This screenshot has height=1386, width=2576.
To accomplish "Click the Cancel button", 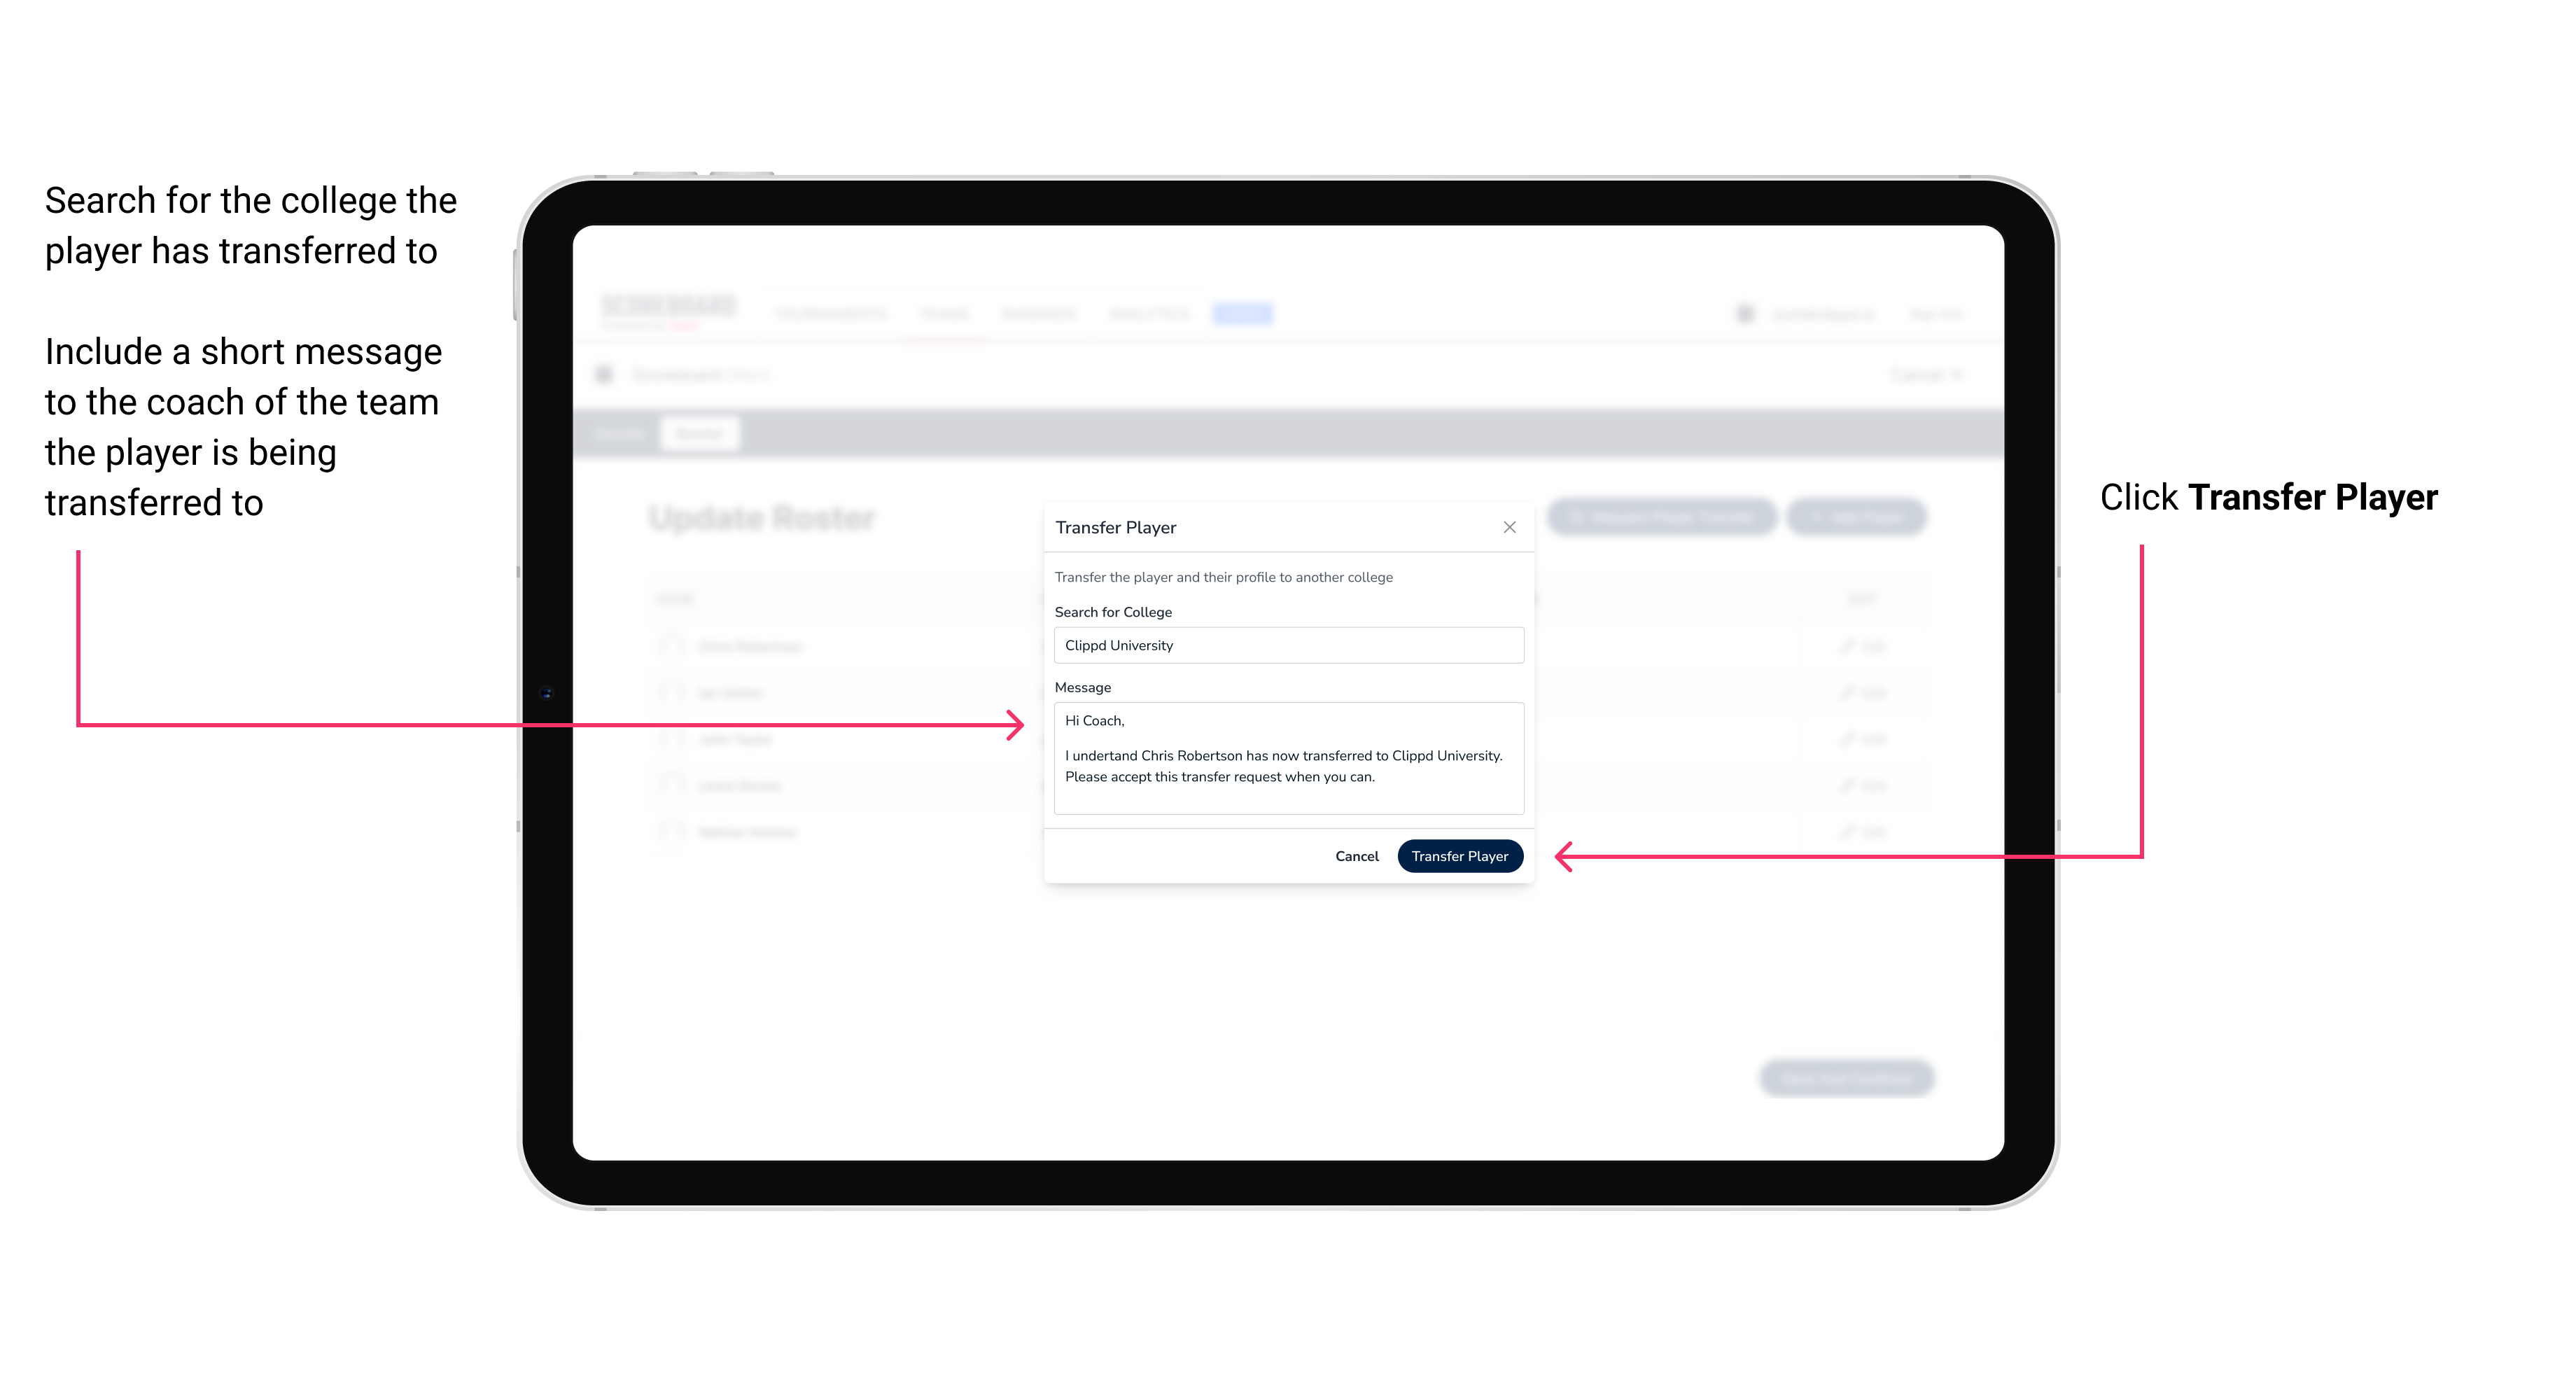I will (1358, 855).
